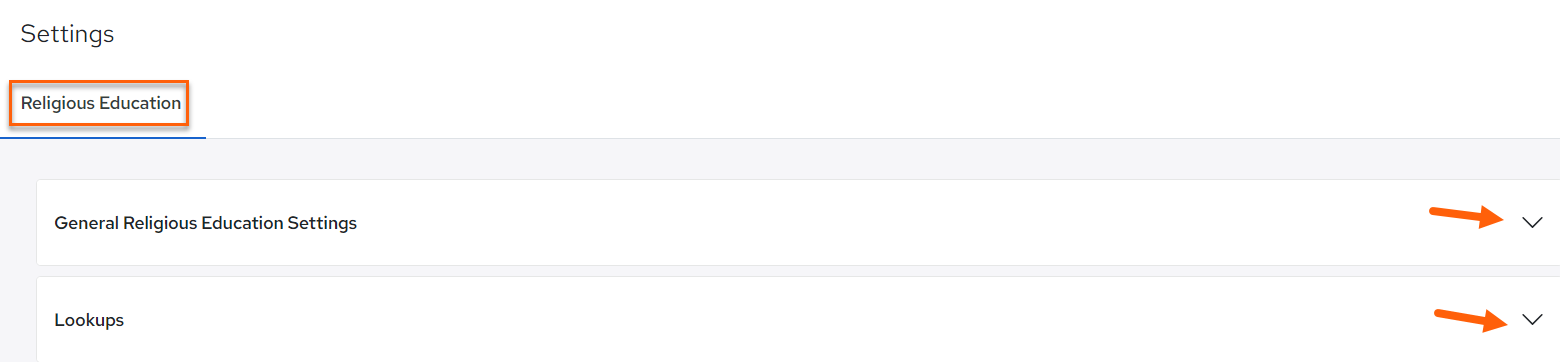The width and height of the screenshot is (1560, 362).
Task: Switch to Religious Education settings tab
Action: tap(101, 103)
